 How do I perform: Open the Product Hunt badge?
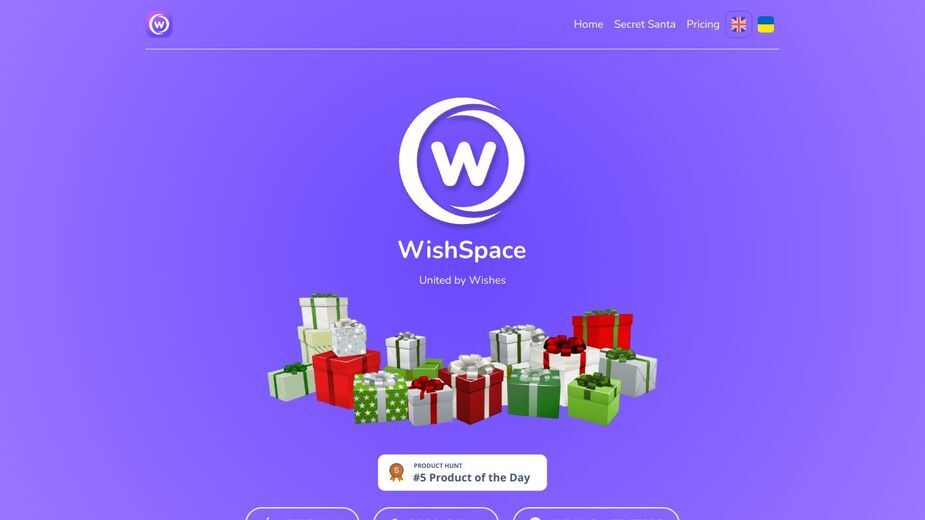tap(462, 472)
